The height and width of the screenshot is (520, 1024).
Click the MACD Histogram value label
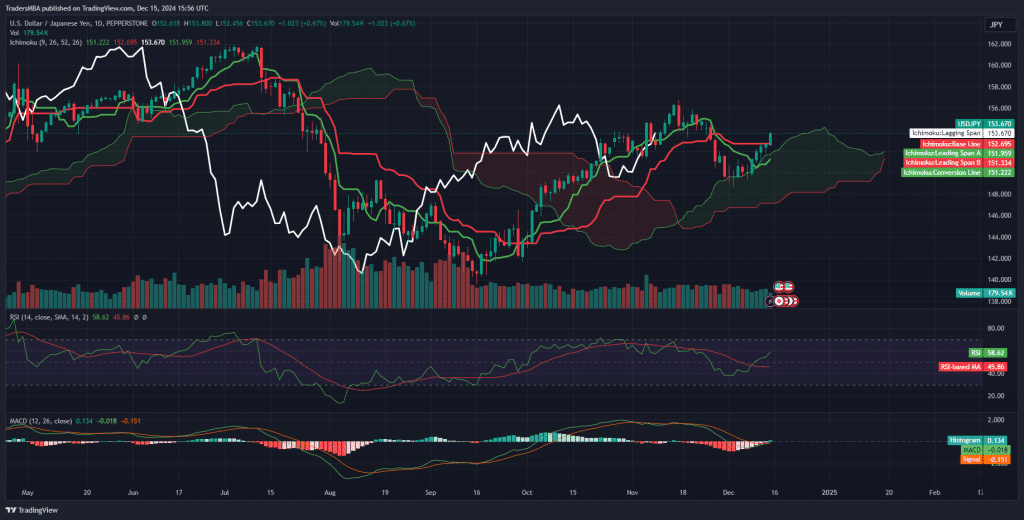click(964, 440)
